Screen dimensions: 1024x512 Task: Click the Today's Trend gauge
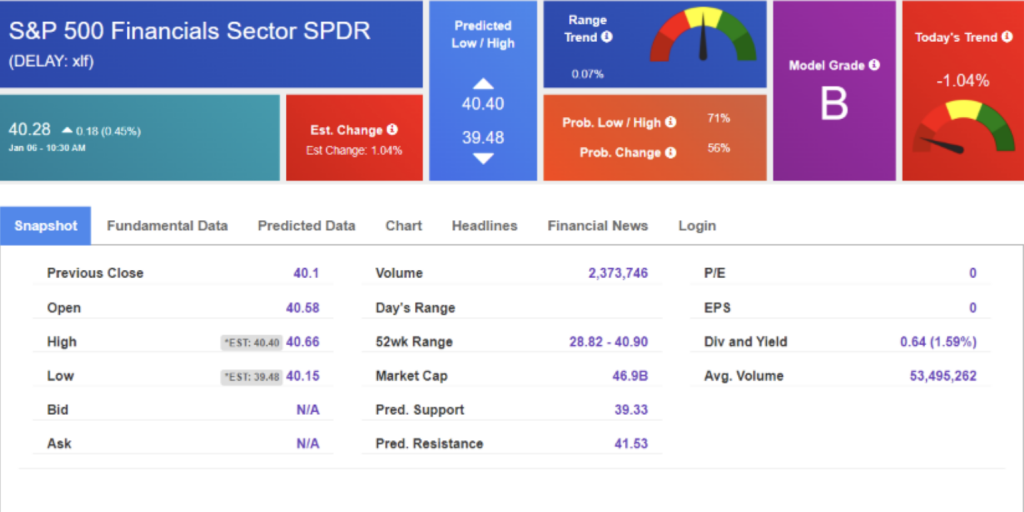(x=963, y=127)
